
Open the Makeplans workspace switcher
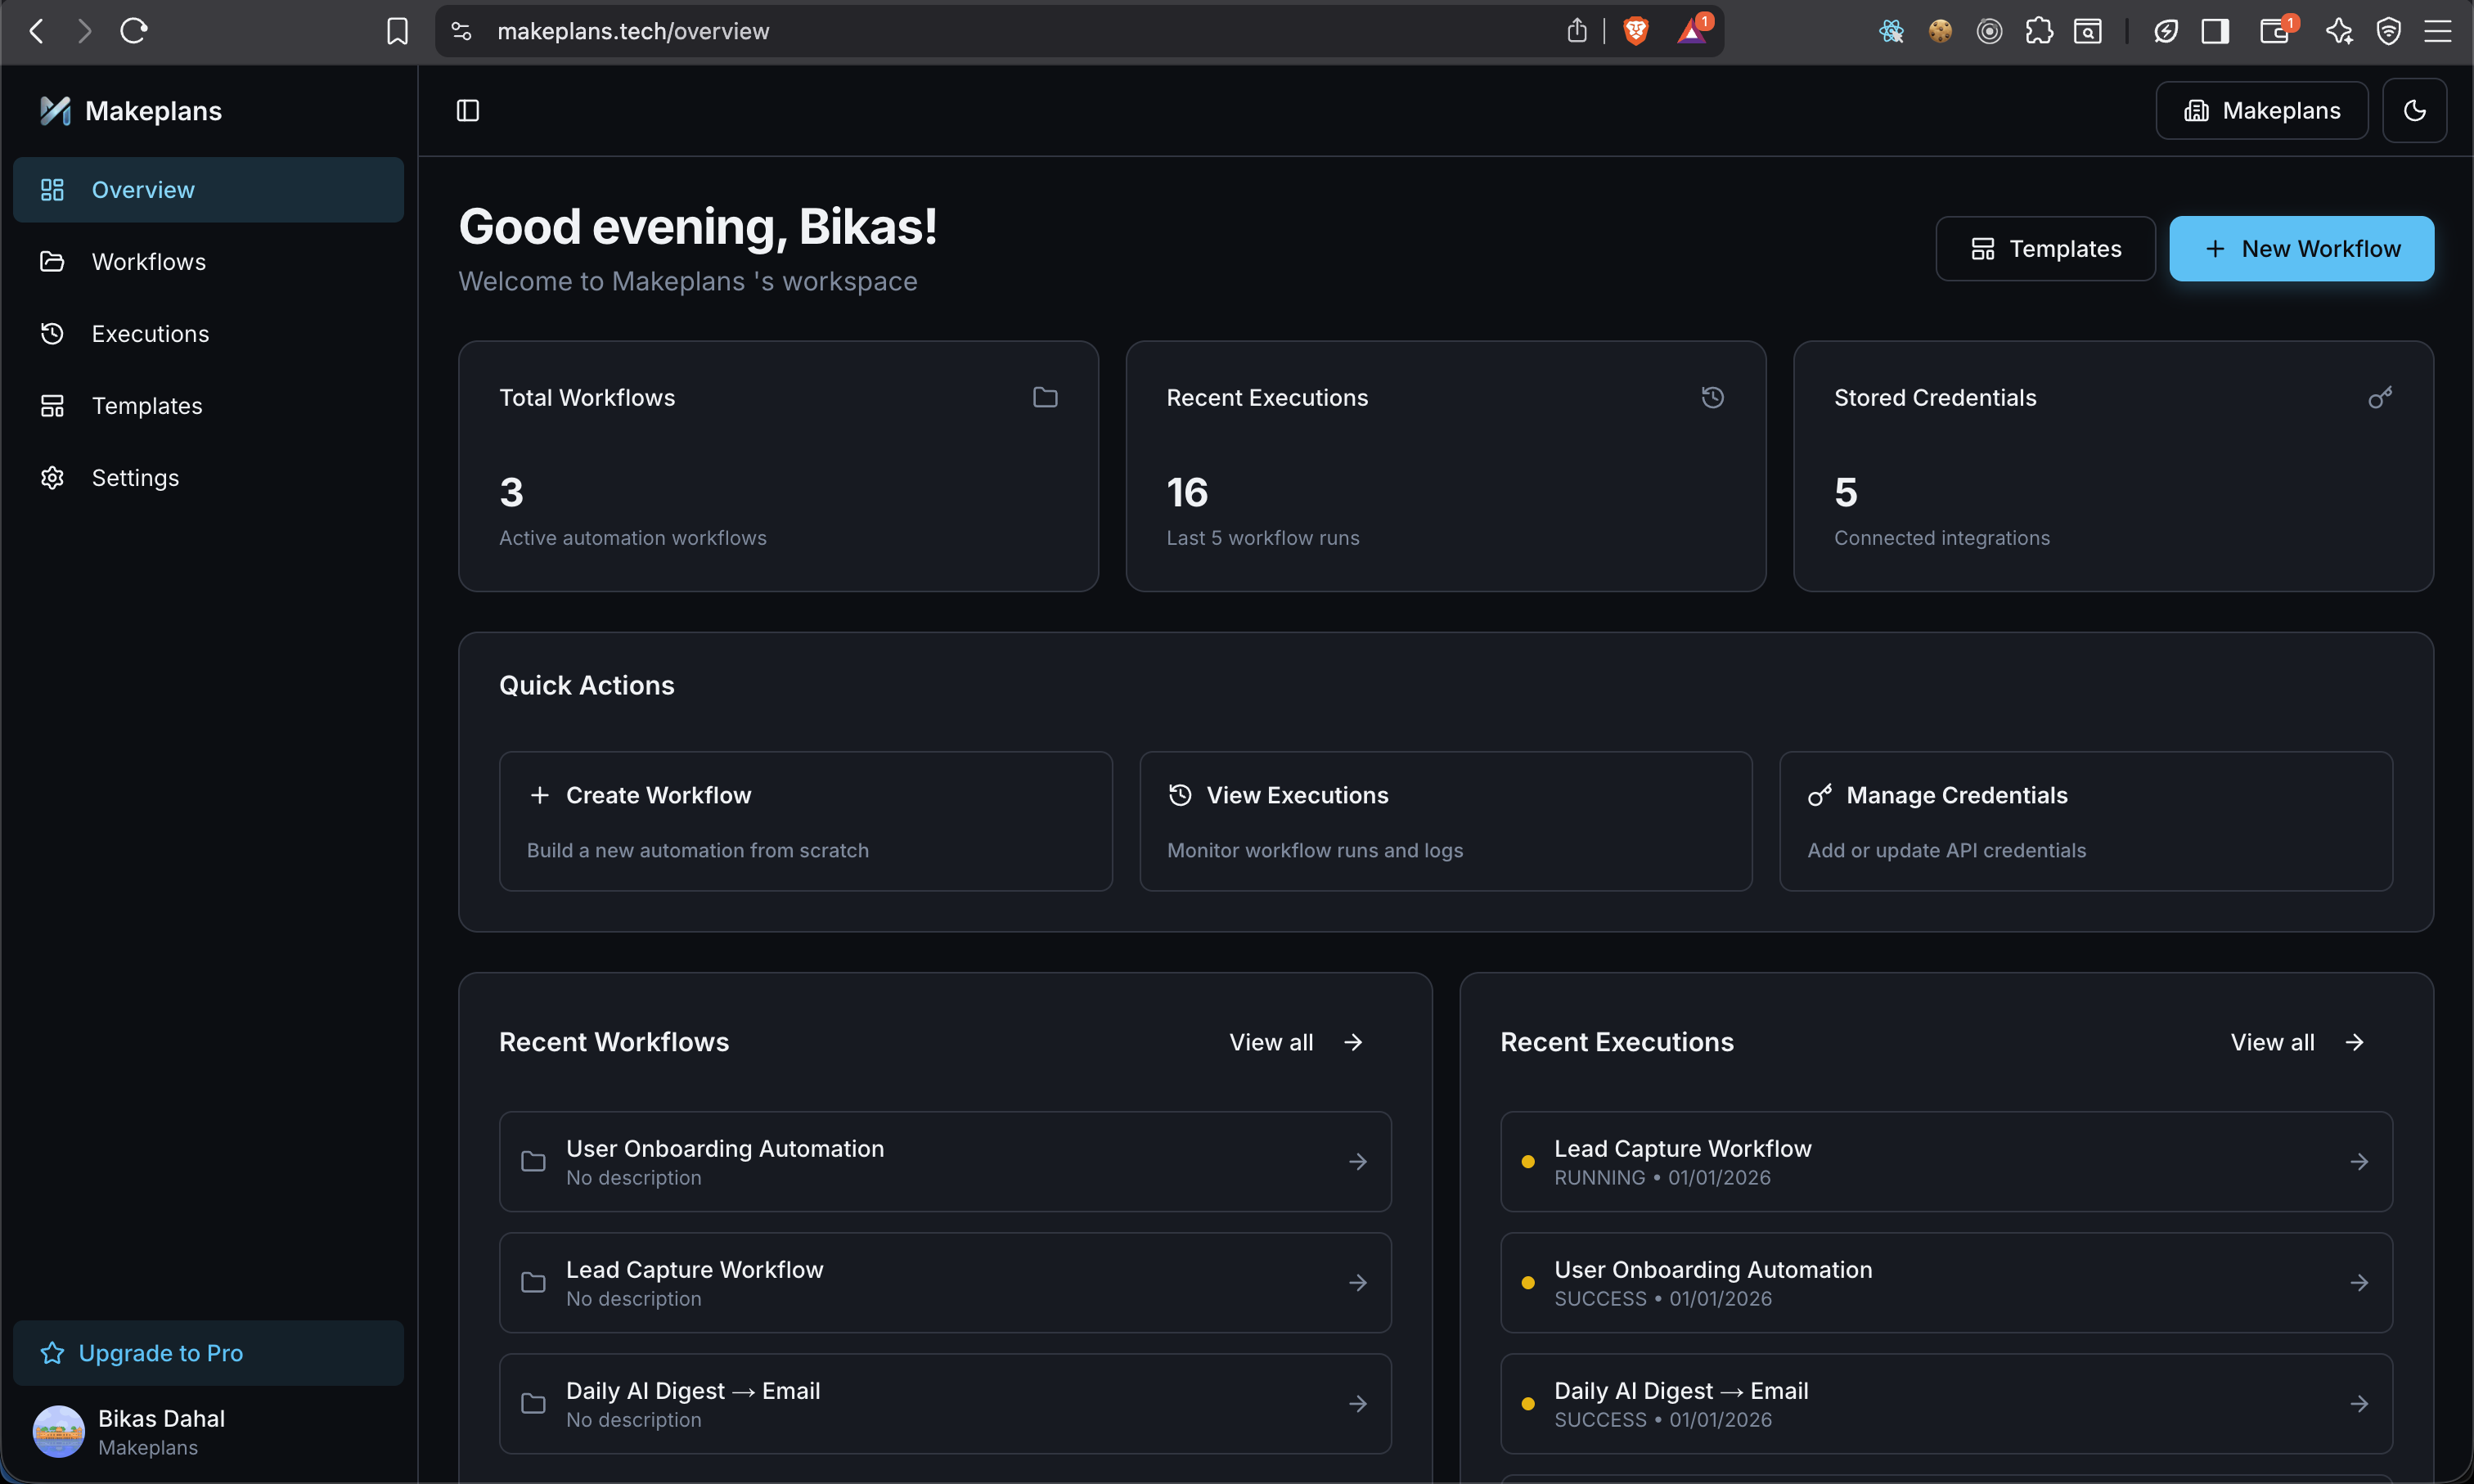(x=2261, y=110)
